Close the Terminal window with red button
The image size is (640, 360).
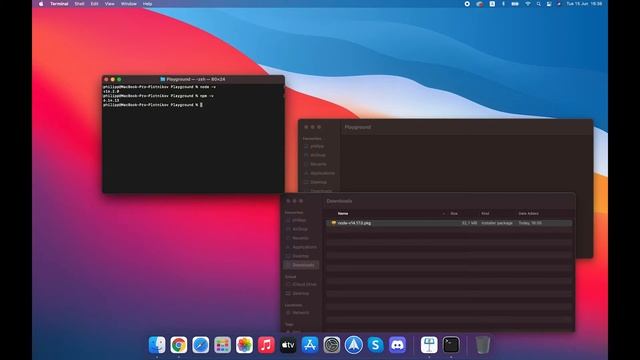[x=106, y=79]
